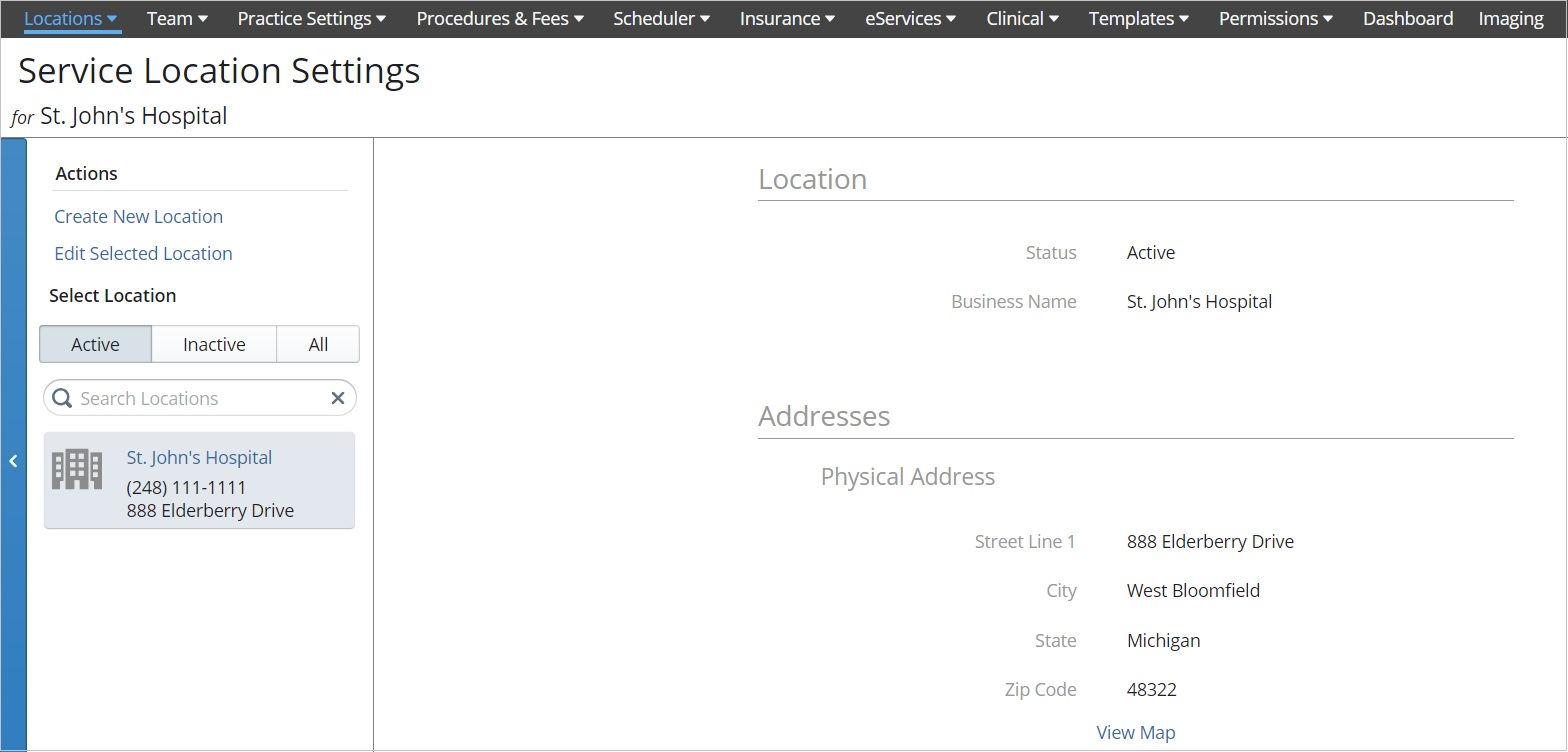Go to the Dashboard menu item
Image resolution: width=1568 pixels, height=752 pixels.
point(1408,19)
